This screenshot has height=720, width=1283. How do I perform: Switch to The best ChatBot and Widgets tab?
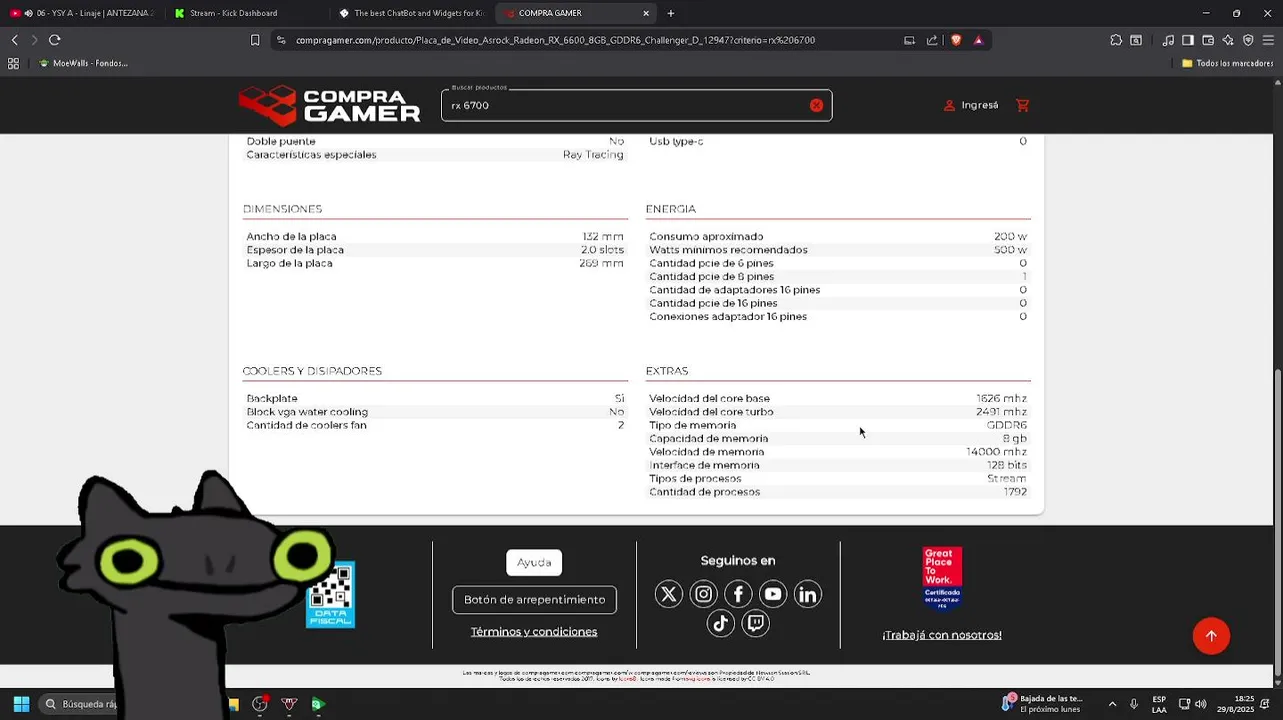point(410,13)
